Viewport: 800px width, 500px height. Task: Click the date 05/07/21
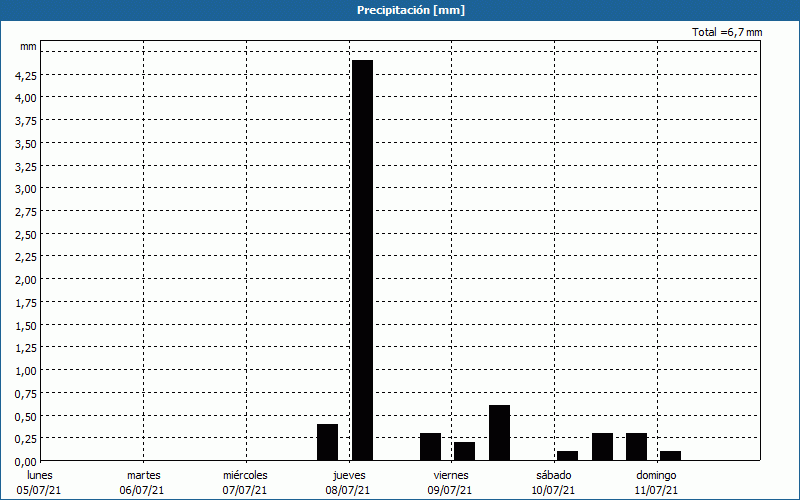click(39, 490)
